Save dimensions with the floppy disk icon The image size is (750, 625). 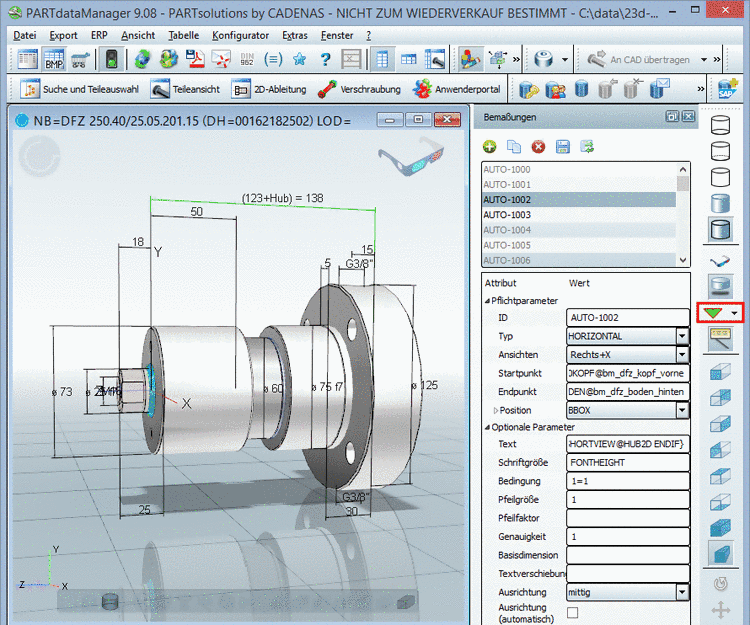(562, 147)
